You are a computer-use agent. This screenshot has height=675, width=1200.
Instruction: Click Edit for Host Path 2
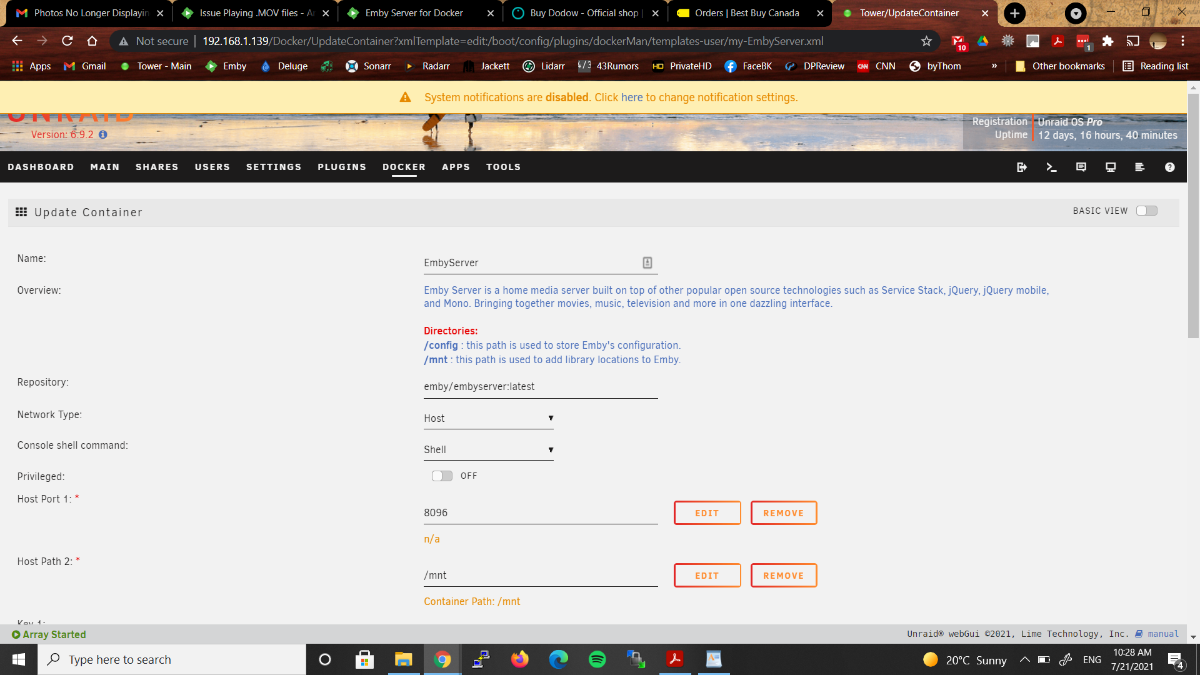707,575
